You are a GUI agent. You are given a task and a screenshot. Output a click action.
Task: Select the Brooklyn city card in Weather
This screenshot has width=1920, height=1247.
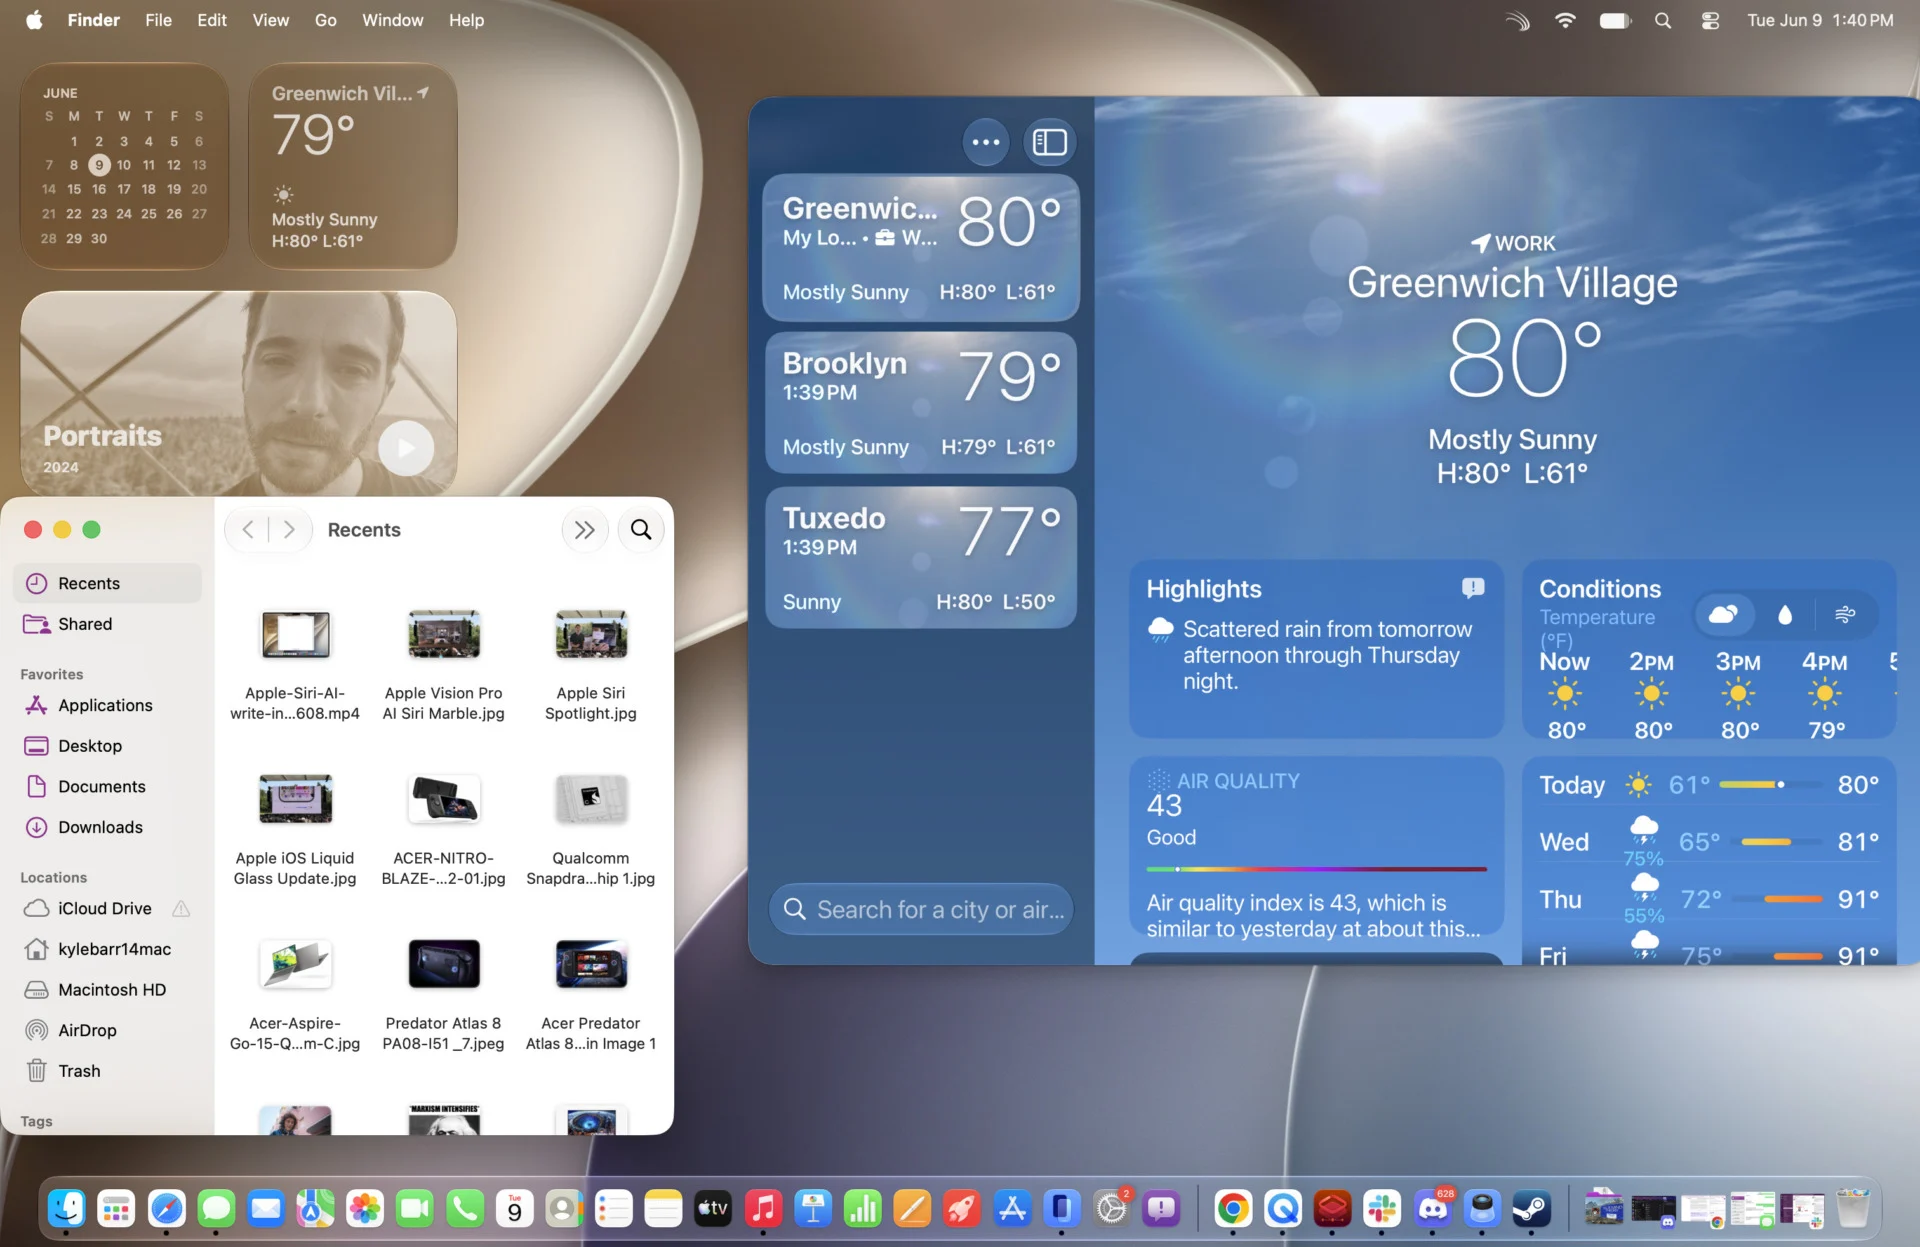(920, 403)
